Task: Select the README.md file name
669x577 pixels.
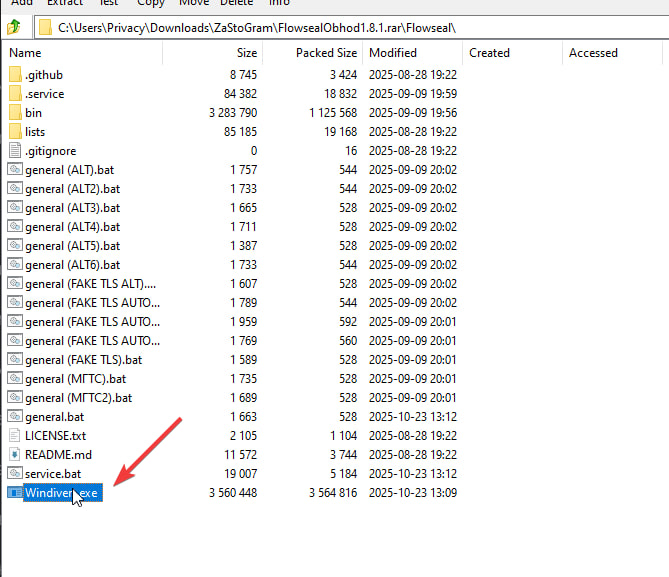Action: [x=58, y=455]
